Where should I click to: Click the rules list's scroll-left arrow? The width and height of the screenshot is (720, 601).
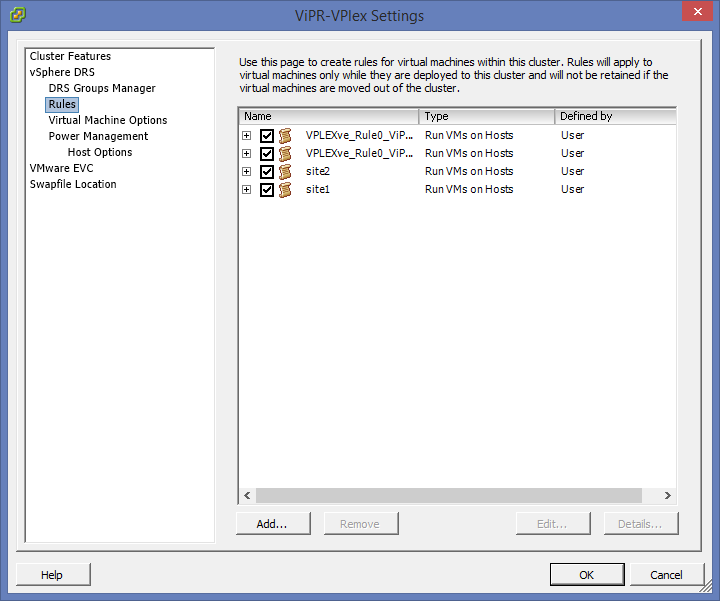coord(247,496)
